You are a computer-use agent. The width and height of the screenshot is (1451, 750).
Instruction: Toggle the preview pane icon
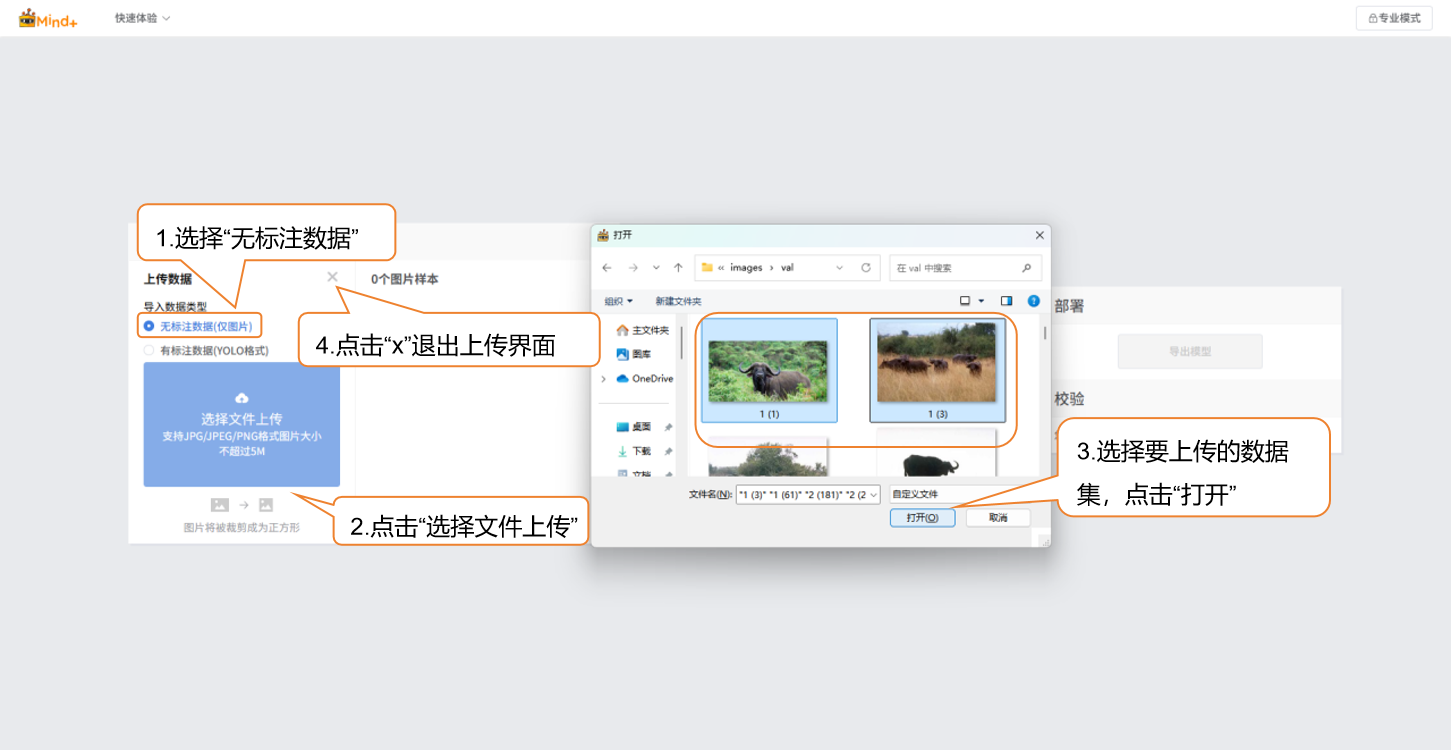tap(1006, 301)
